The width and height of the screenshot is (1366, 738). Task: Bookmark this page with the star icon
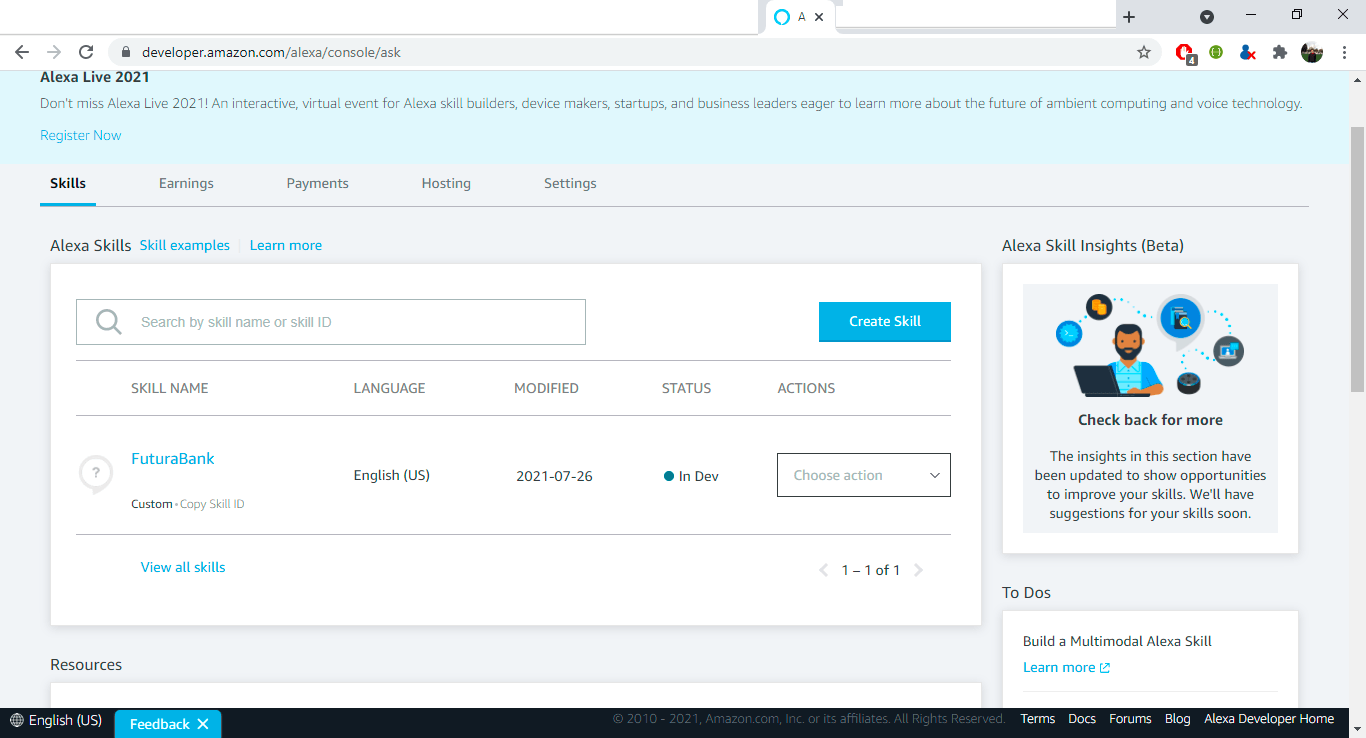tap(1144, 52)
